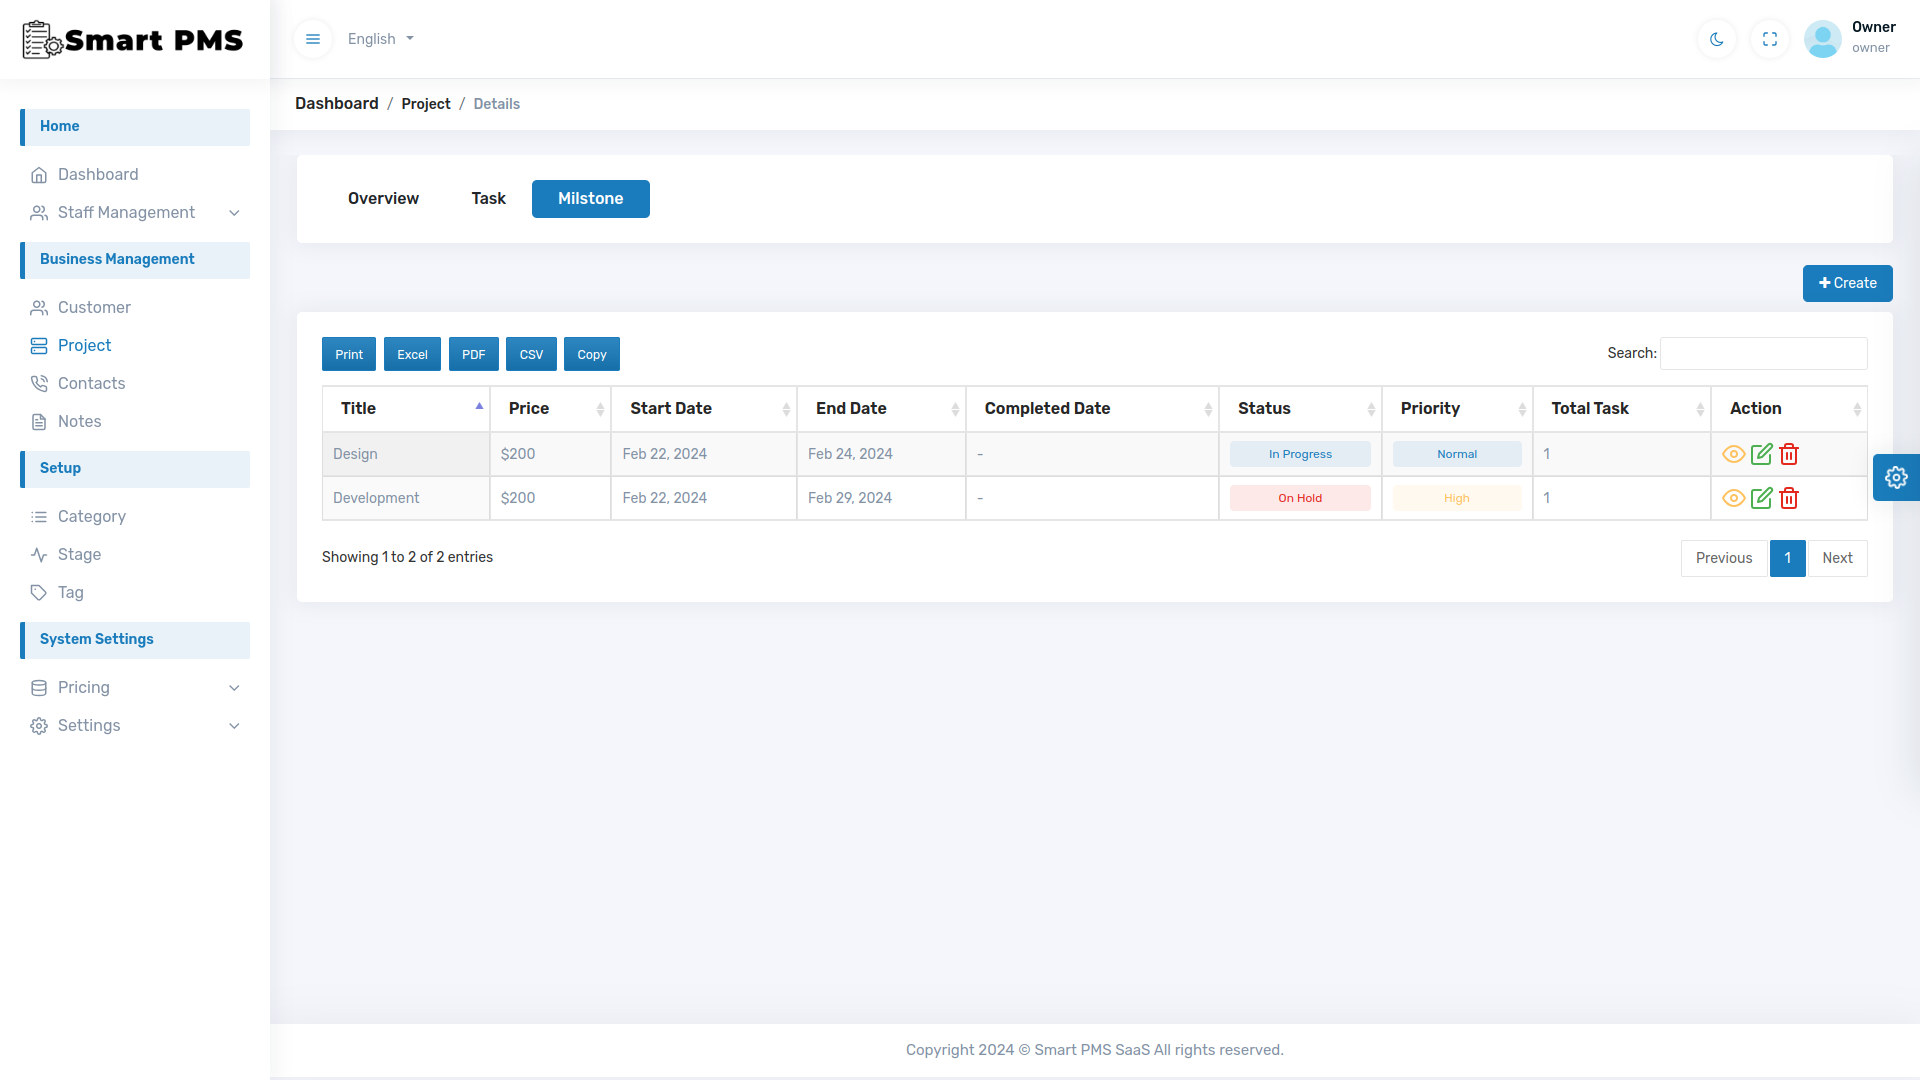The height and width of the screenshot is (1080, 1920).
Task: Export the table as PDF
Action: pyautogui.click(x=473, y=354)
